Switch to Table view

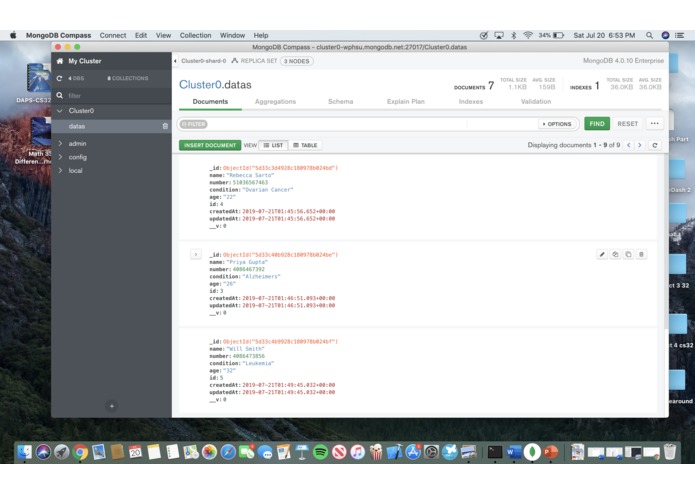point(305,145)
